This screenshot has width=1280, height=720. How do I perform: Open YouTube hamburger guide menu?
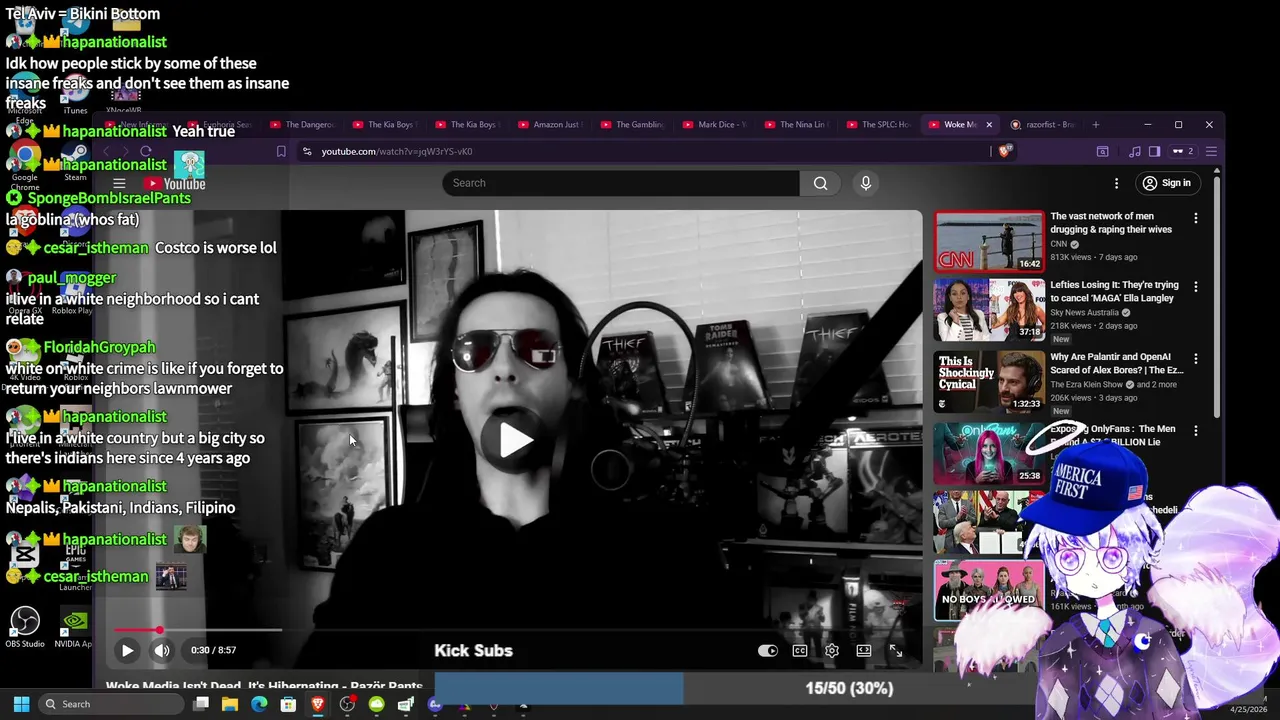(x=119, y=183)
